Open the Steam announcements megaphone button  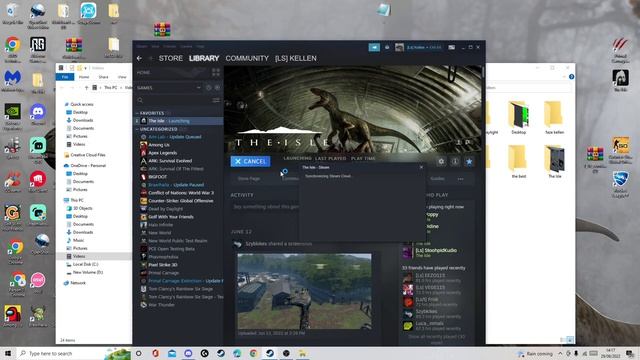374,47
